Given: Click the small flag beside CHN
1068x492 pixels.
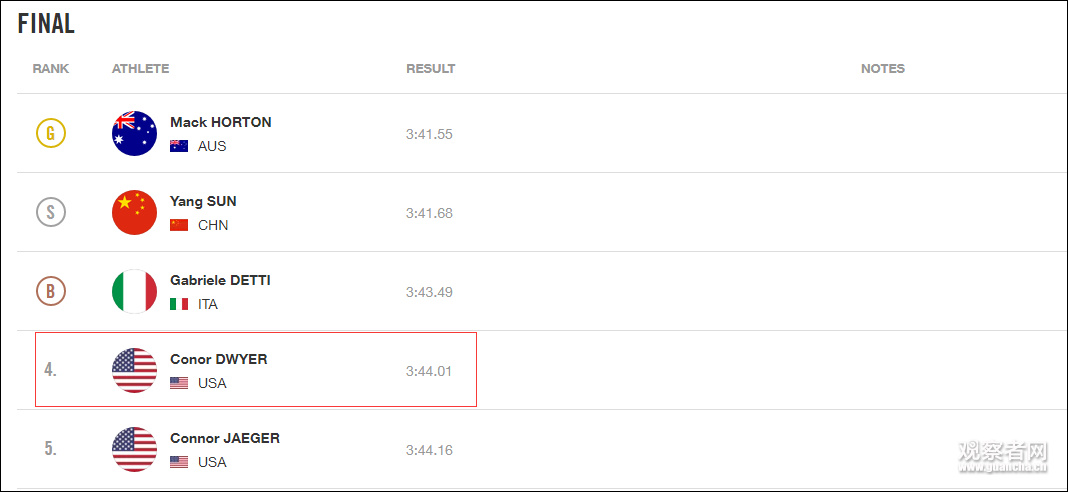Looking at the screenshot, I should tap(179, 225).
